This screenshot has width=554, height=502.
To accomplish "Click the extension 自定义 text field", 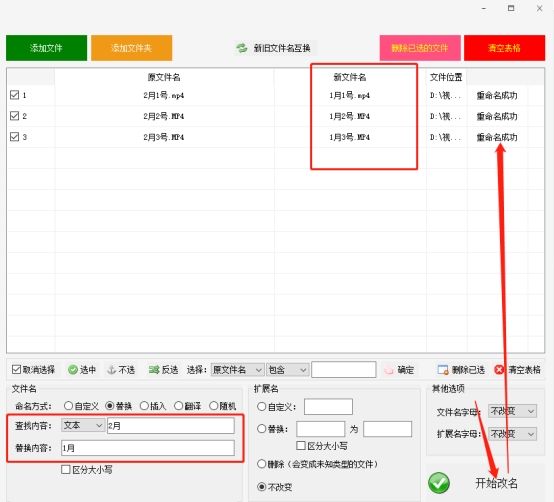I will click(328, 407).
